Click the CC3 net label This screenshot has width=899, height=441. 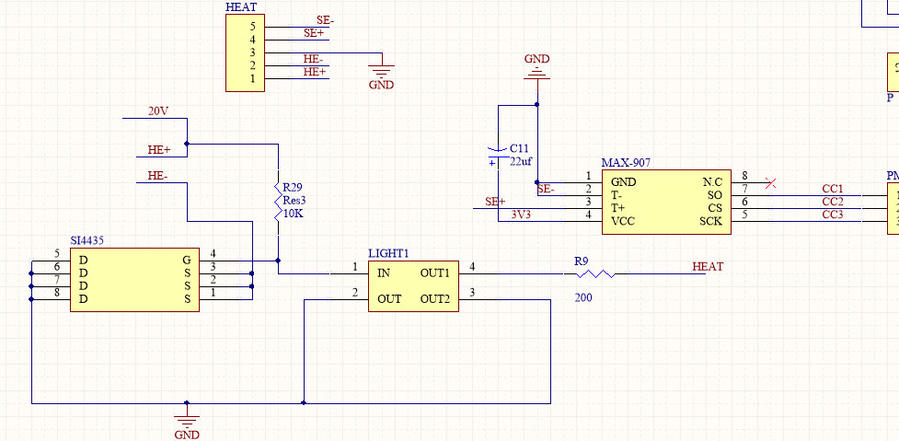(x=832, y=215)
